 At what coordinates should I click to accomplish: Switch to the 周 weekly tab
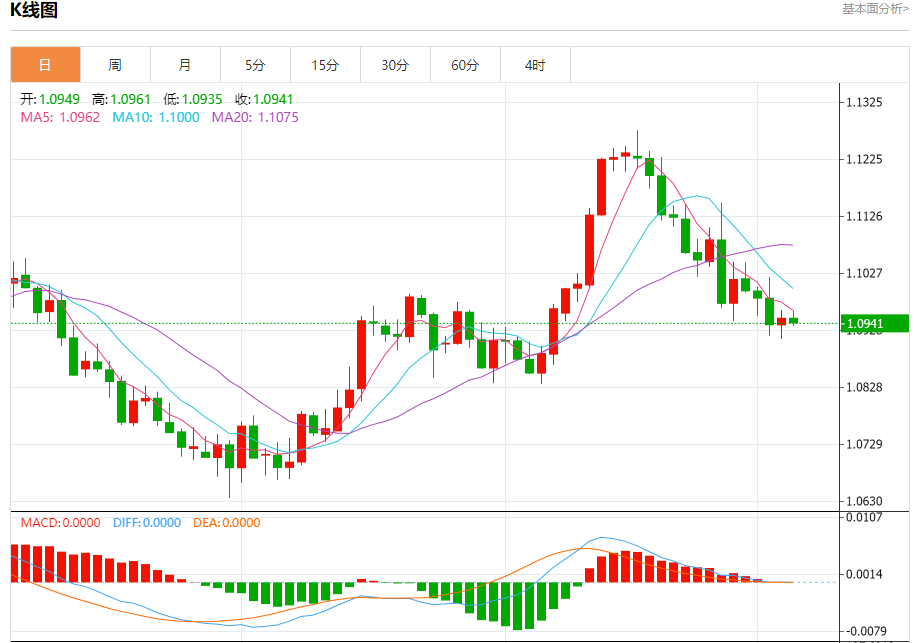[115, 65]
